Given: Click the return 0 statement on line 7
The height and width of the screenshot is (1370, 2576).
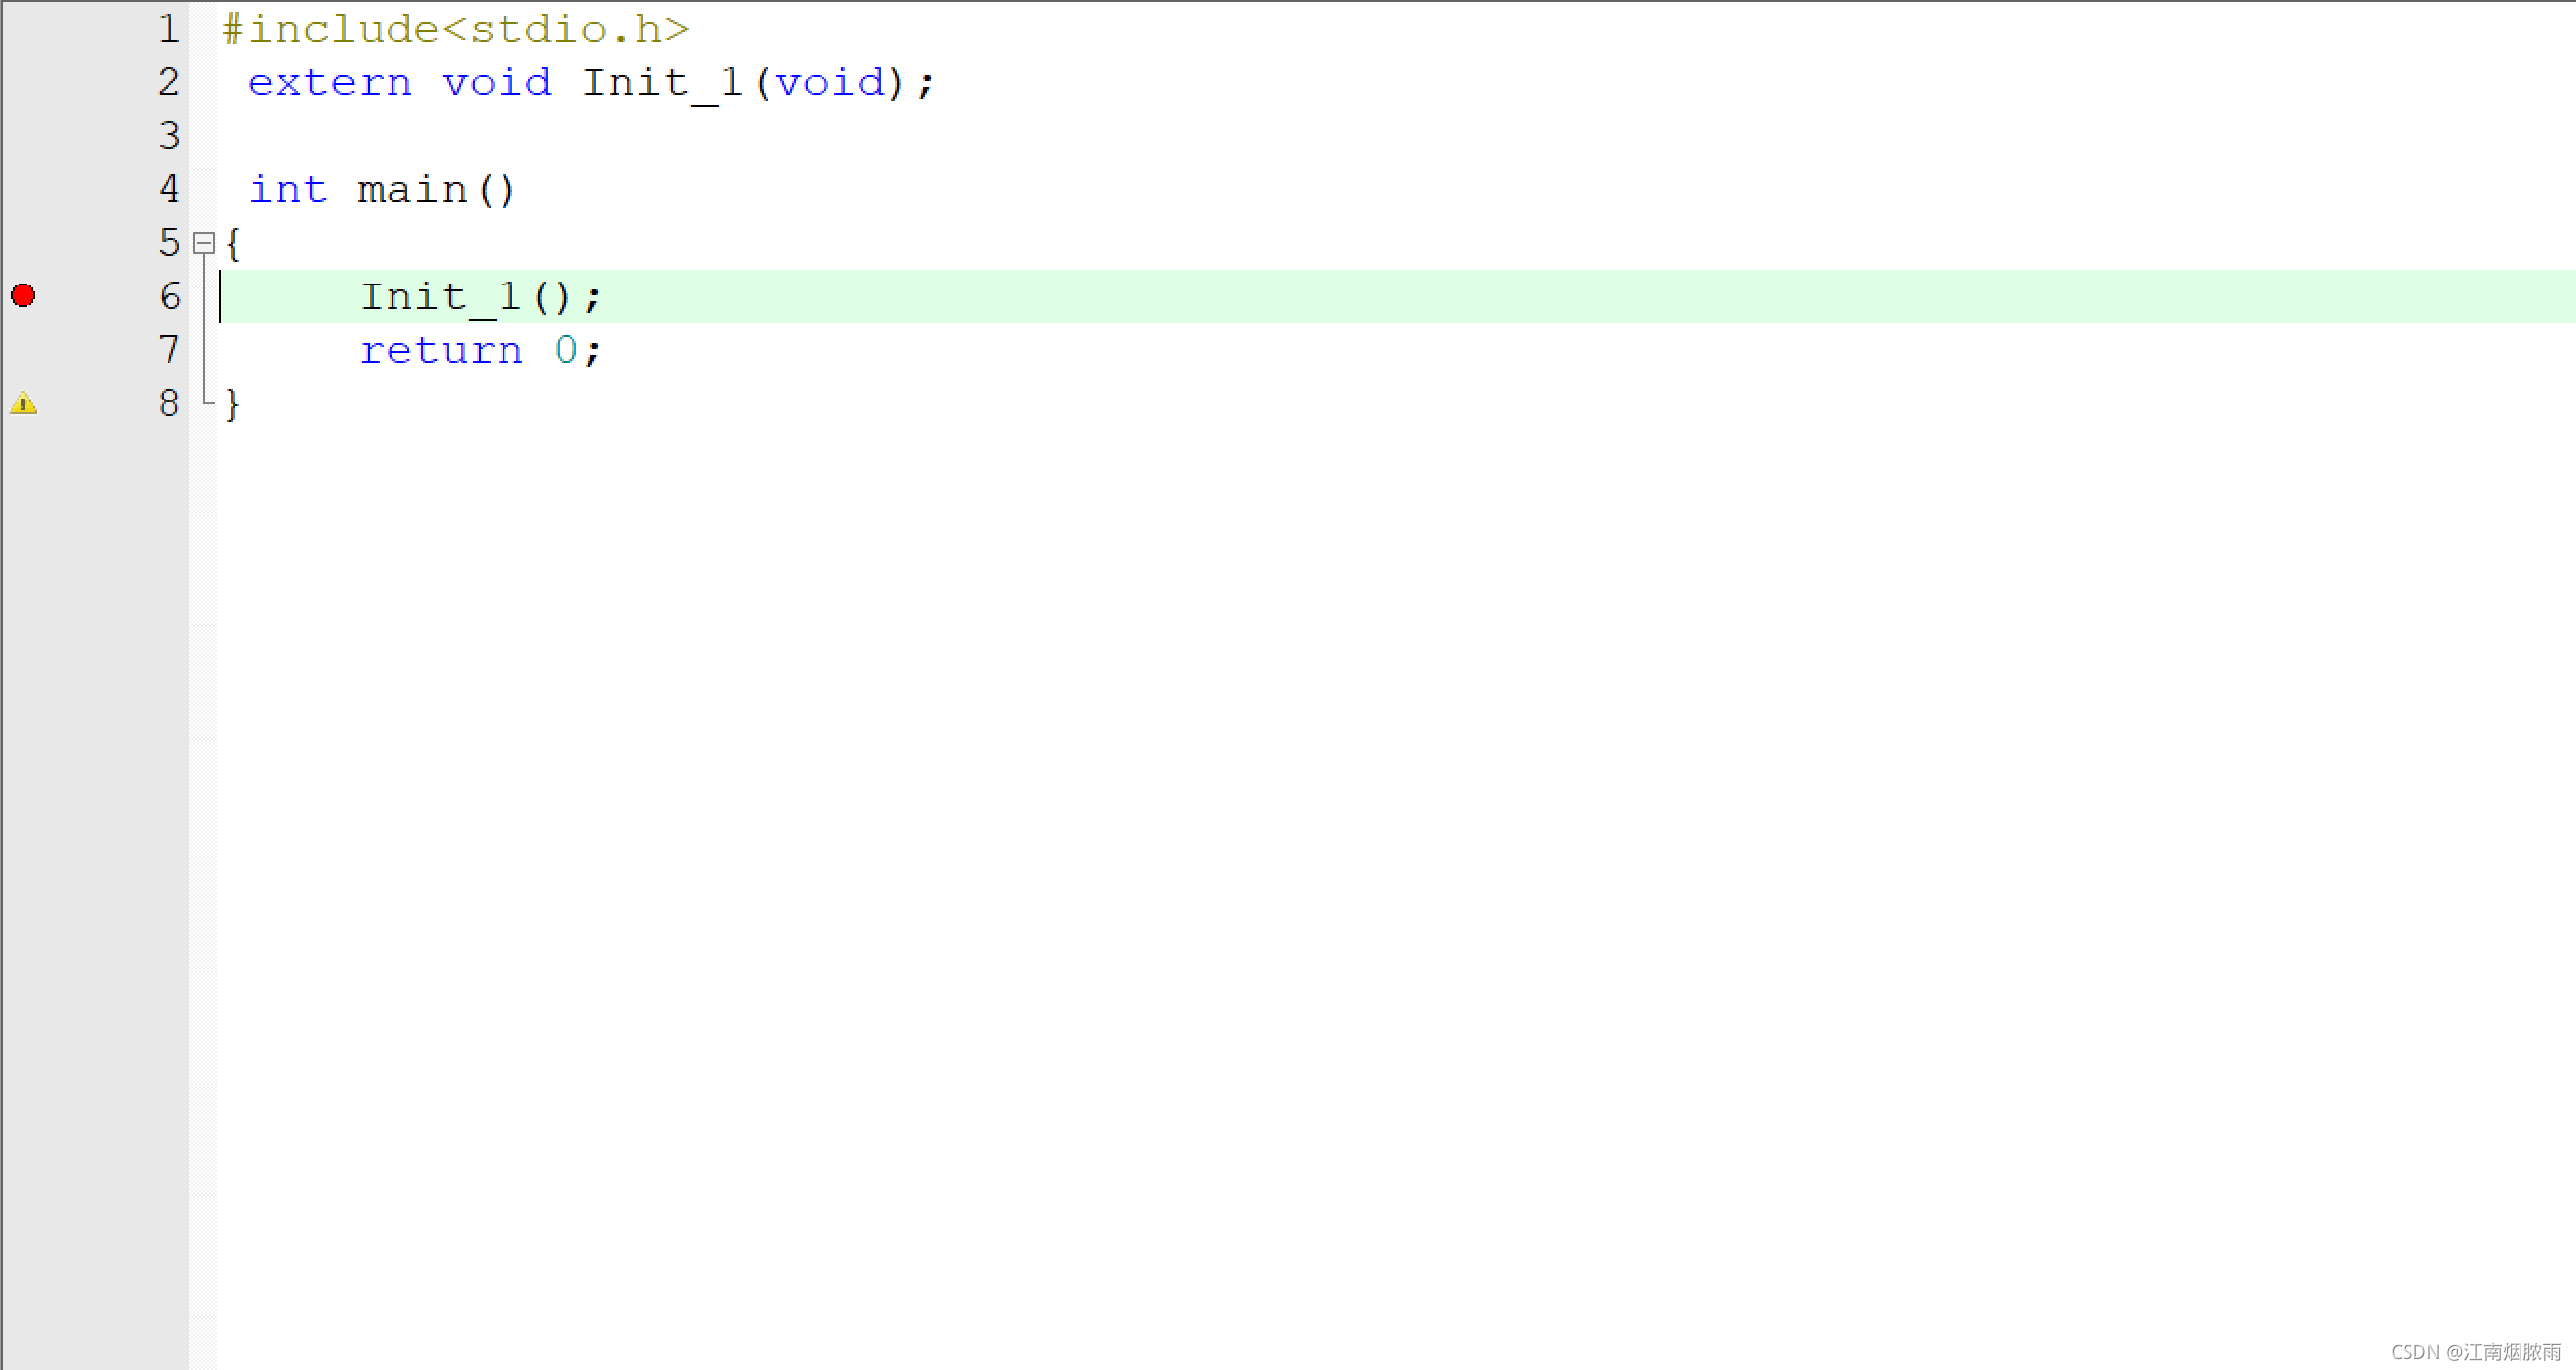Looking at the screenshot, I should tap(477, 349).
